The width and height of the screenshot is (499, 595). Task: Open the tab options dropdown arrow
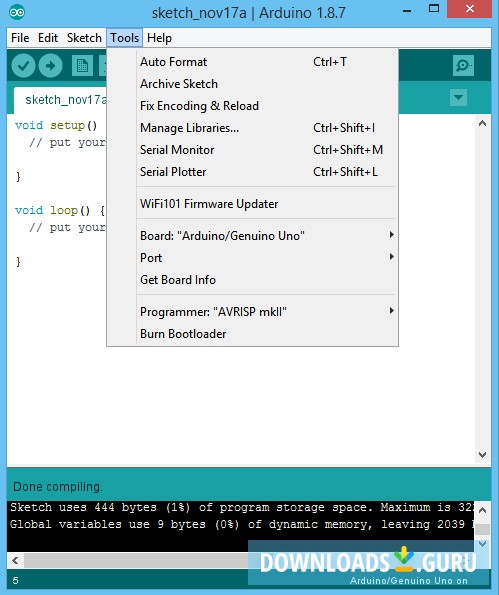[x=458, y=98]
